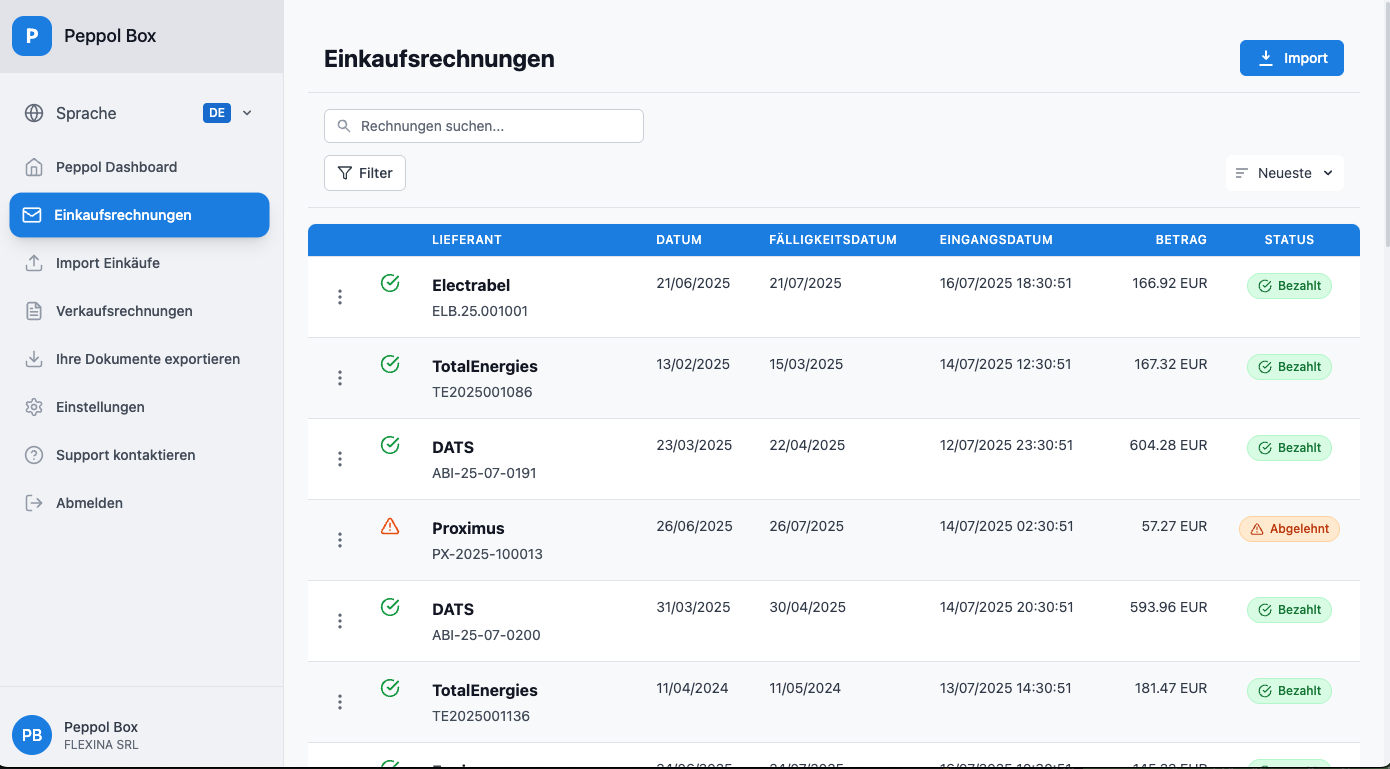Click the blue Import button

pos(1291,58)
